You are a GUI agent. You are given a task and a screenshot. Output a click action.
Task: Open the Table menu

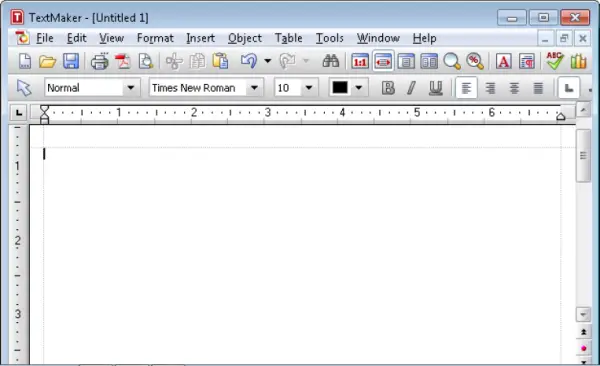coord(289,38)
